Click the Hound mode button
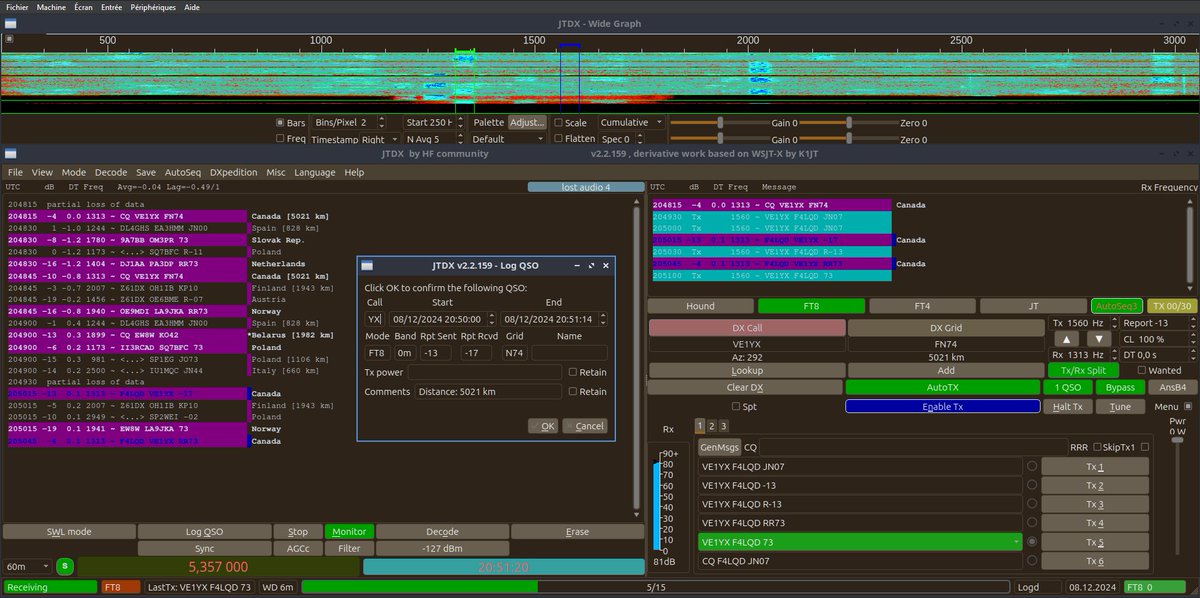 (700, 306)
